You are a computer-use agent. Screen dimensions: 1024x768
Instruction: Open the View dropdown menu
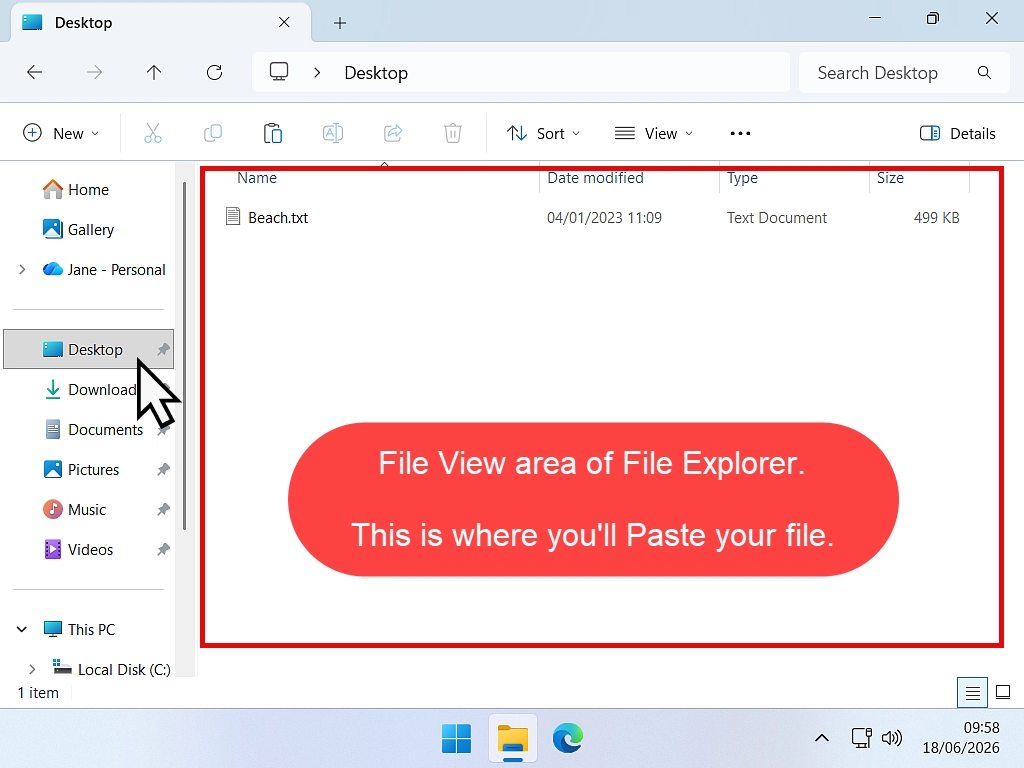tap(653, 133)
